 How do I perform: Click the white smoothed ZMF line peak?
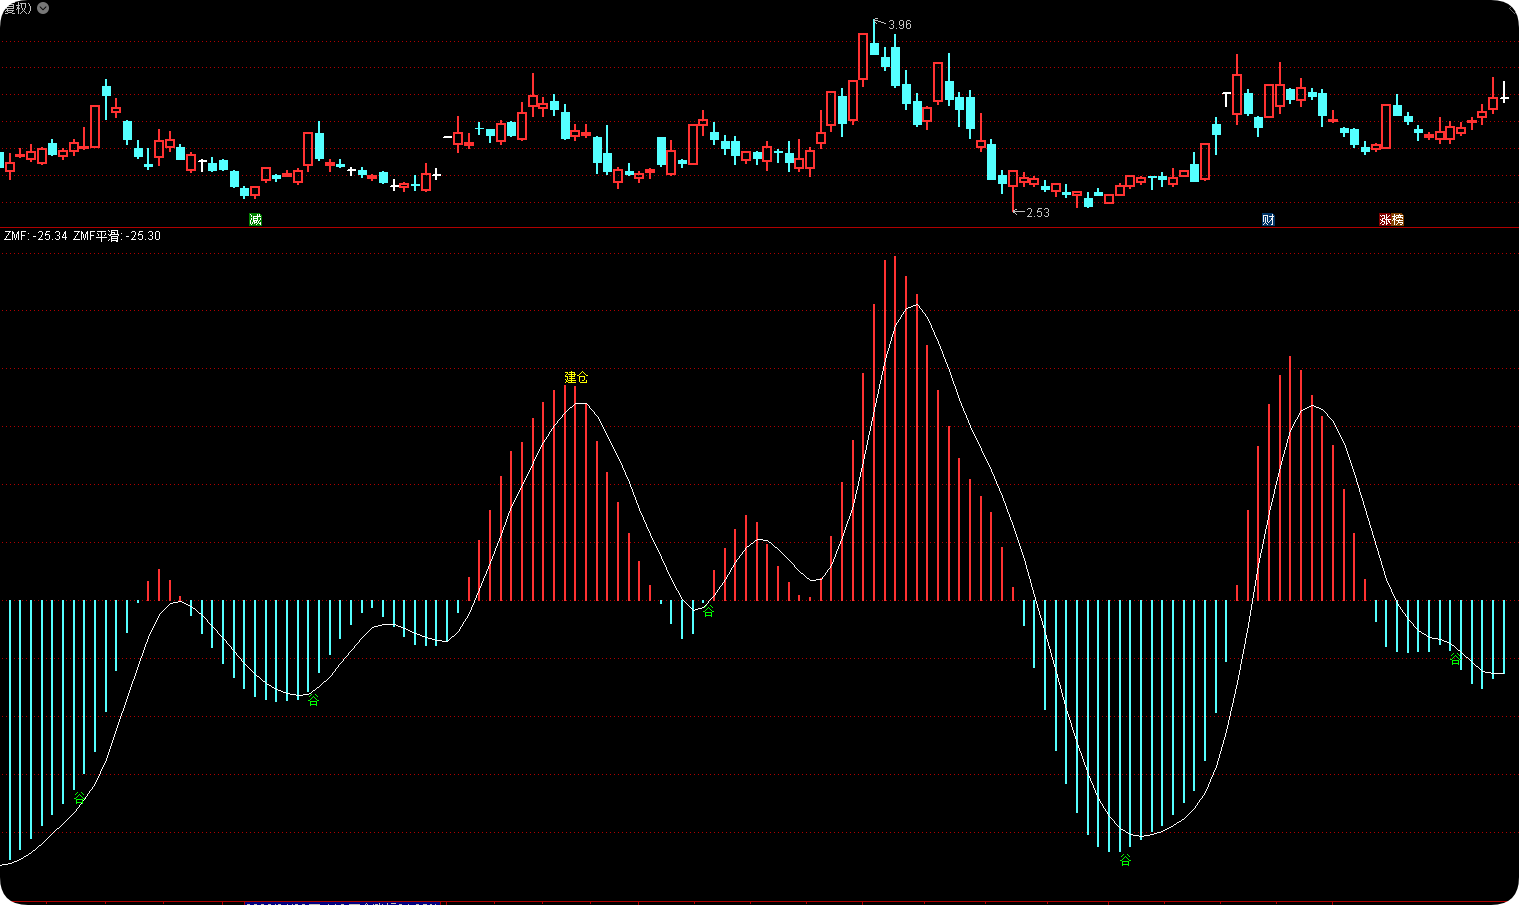[x=914, y=305]
